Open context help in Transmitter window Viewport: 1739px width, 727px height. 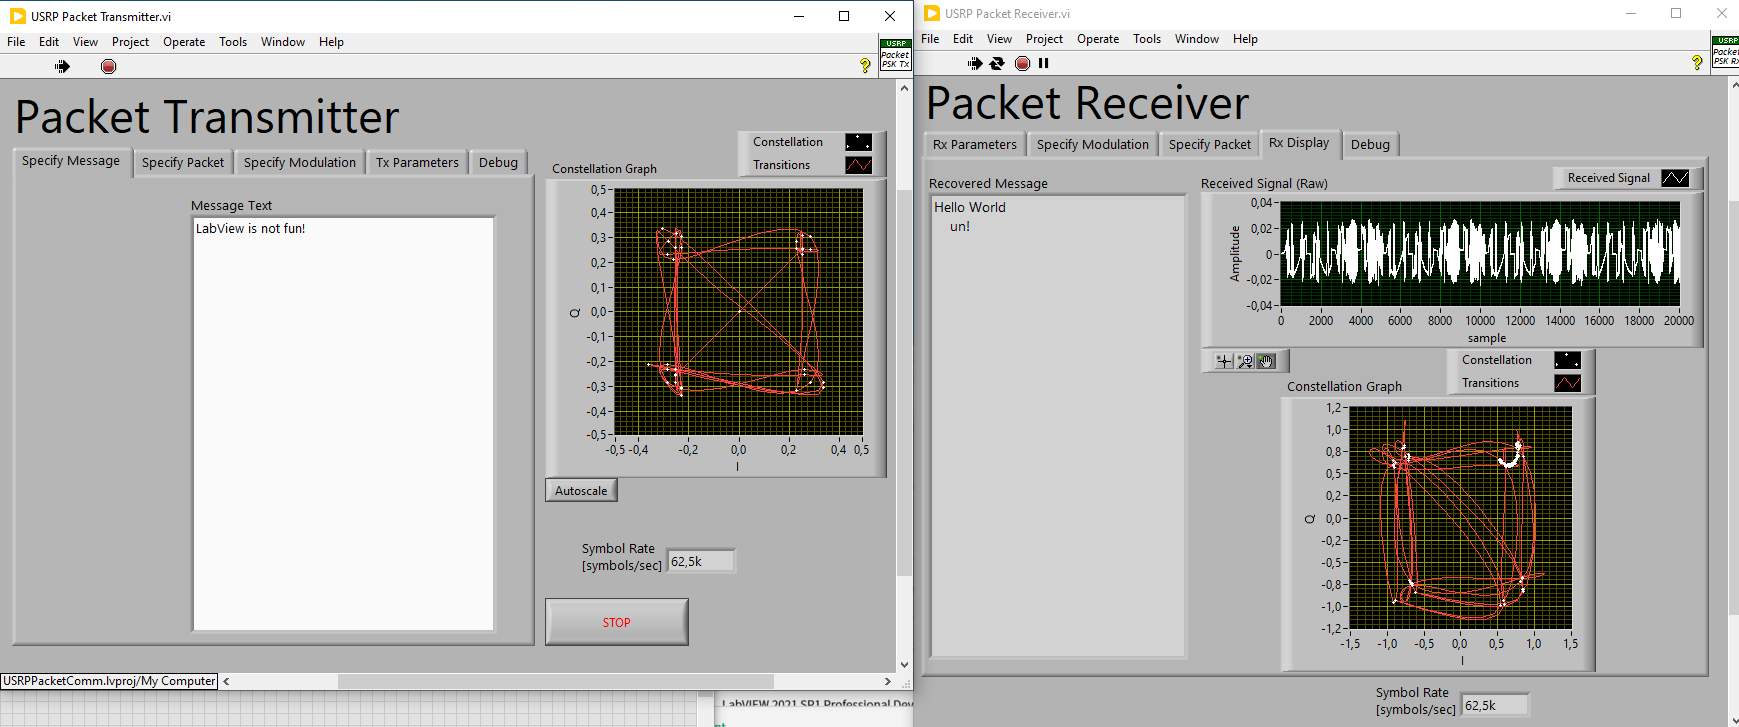865,65
